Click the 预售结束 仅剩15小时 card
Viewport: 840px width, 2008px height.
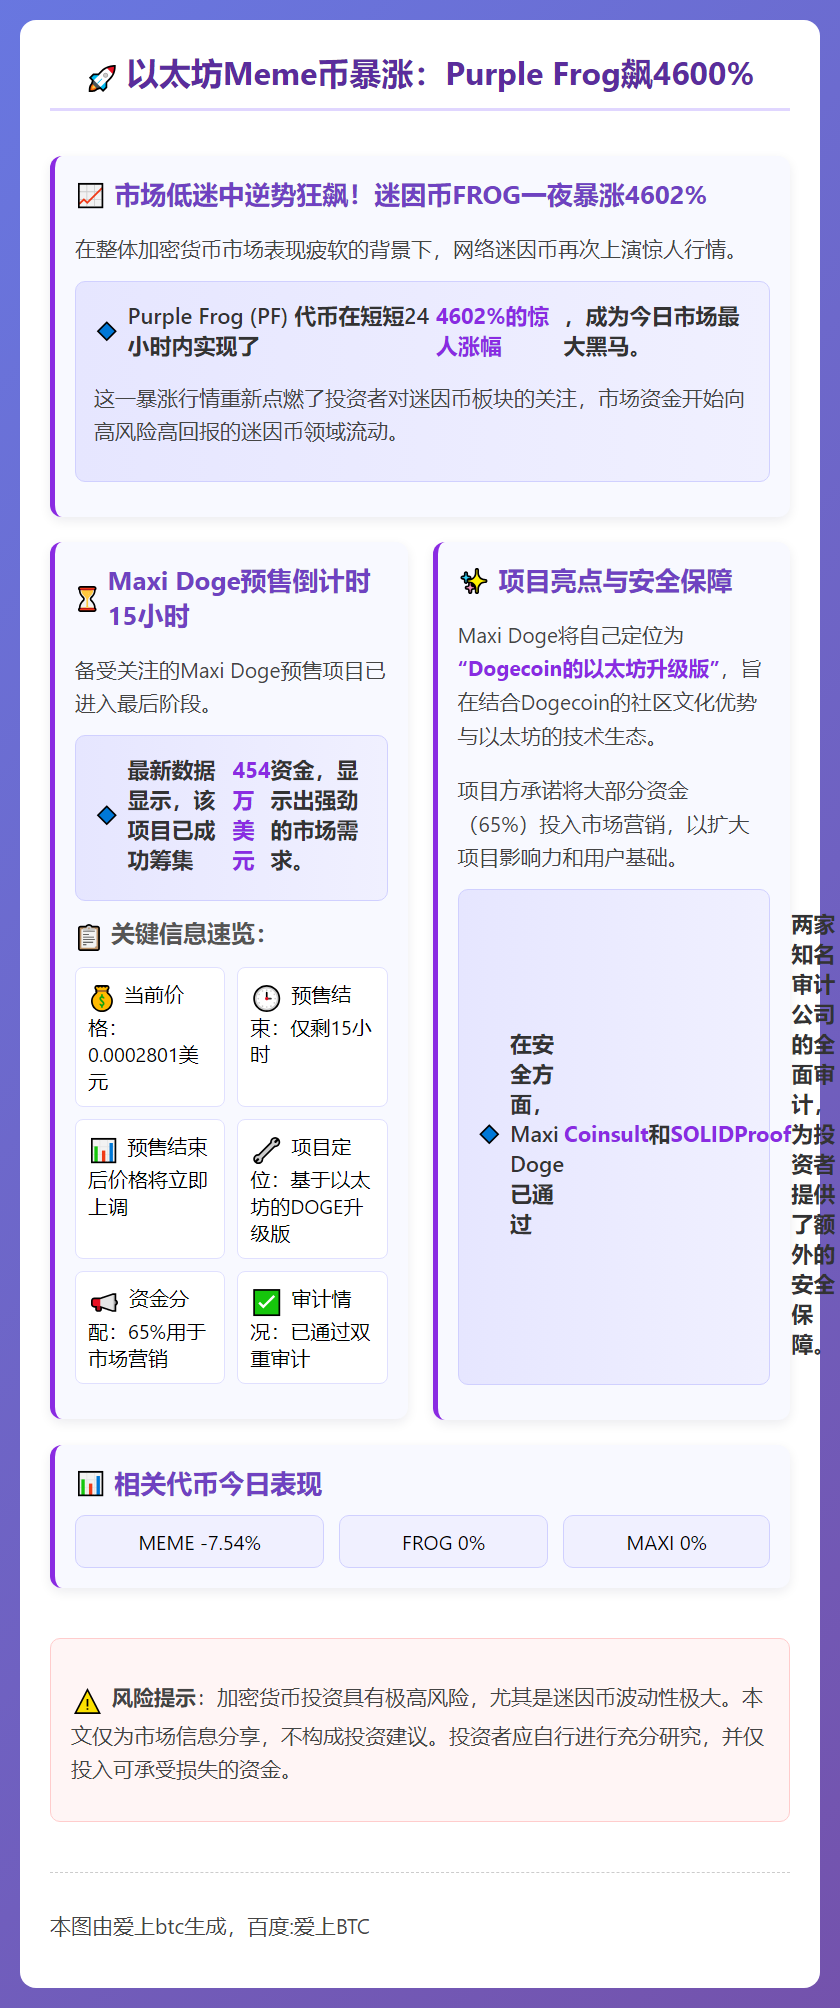point(312,1037)
